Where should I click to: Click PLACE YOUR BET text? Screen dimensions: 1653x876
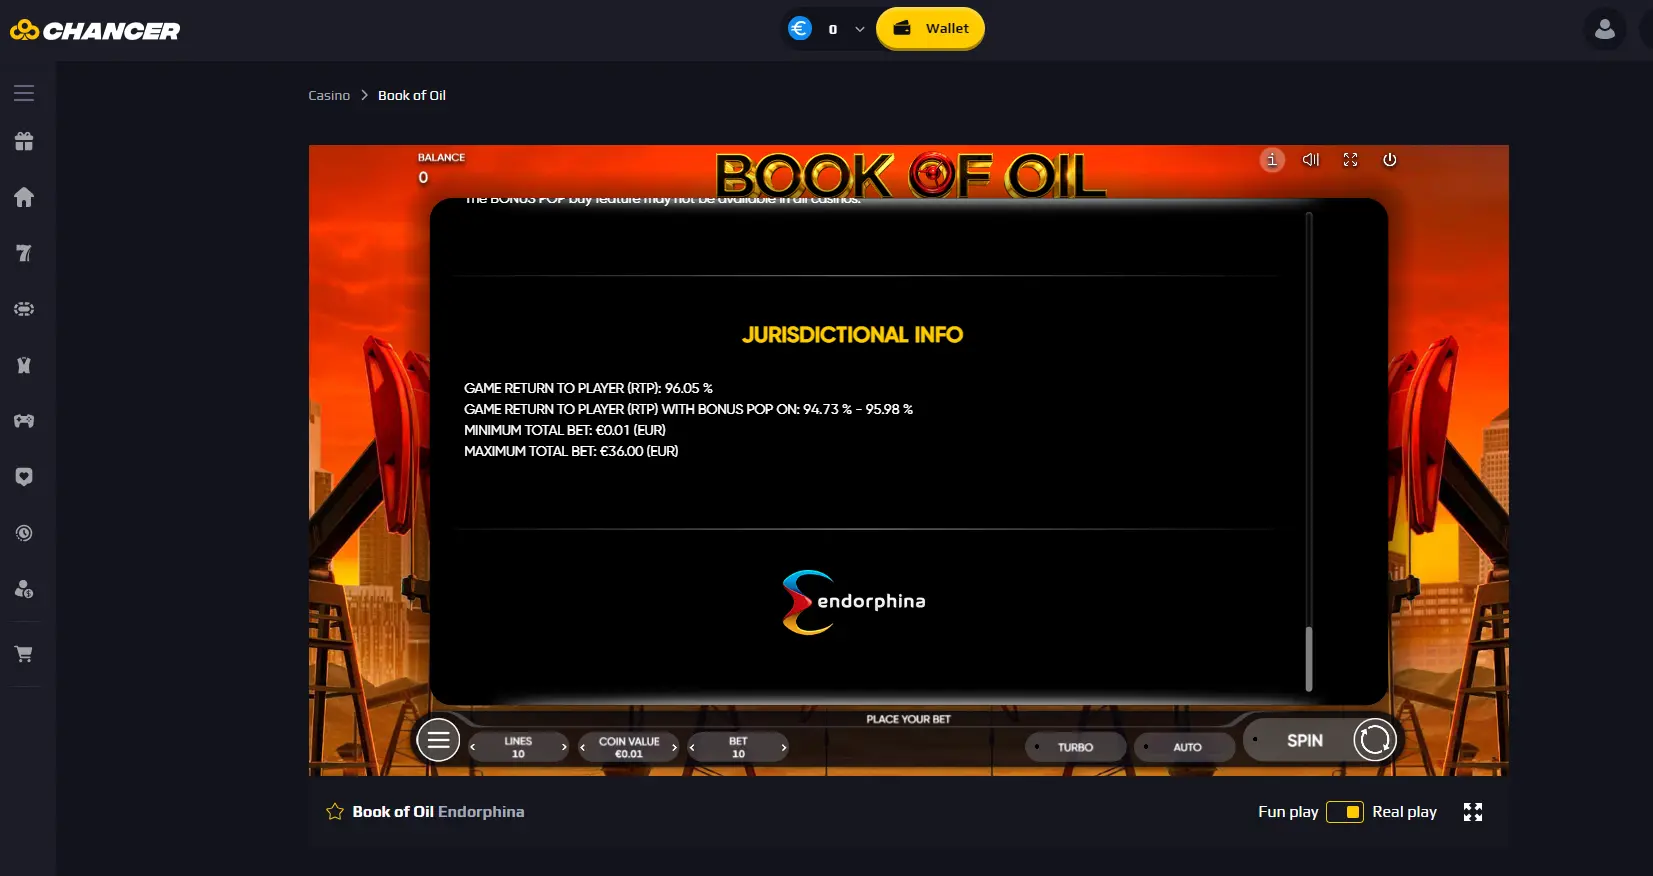[x=908, y=719]
